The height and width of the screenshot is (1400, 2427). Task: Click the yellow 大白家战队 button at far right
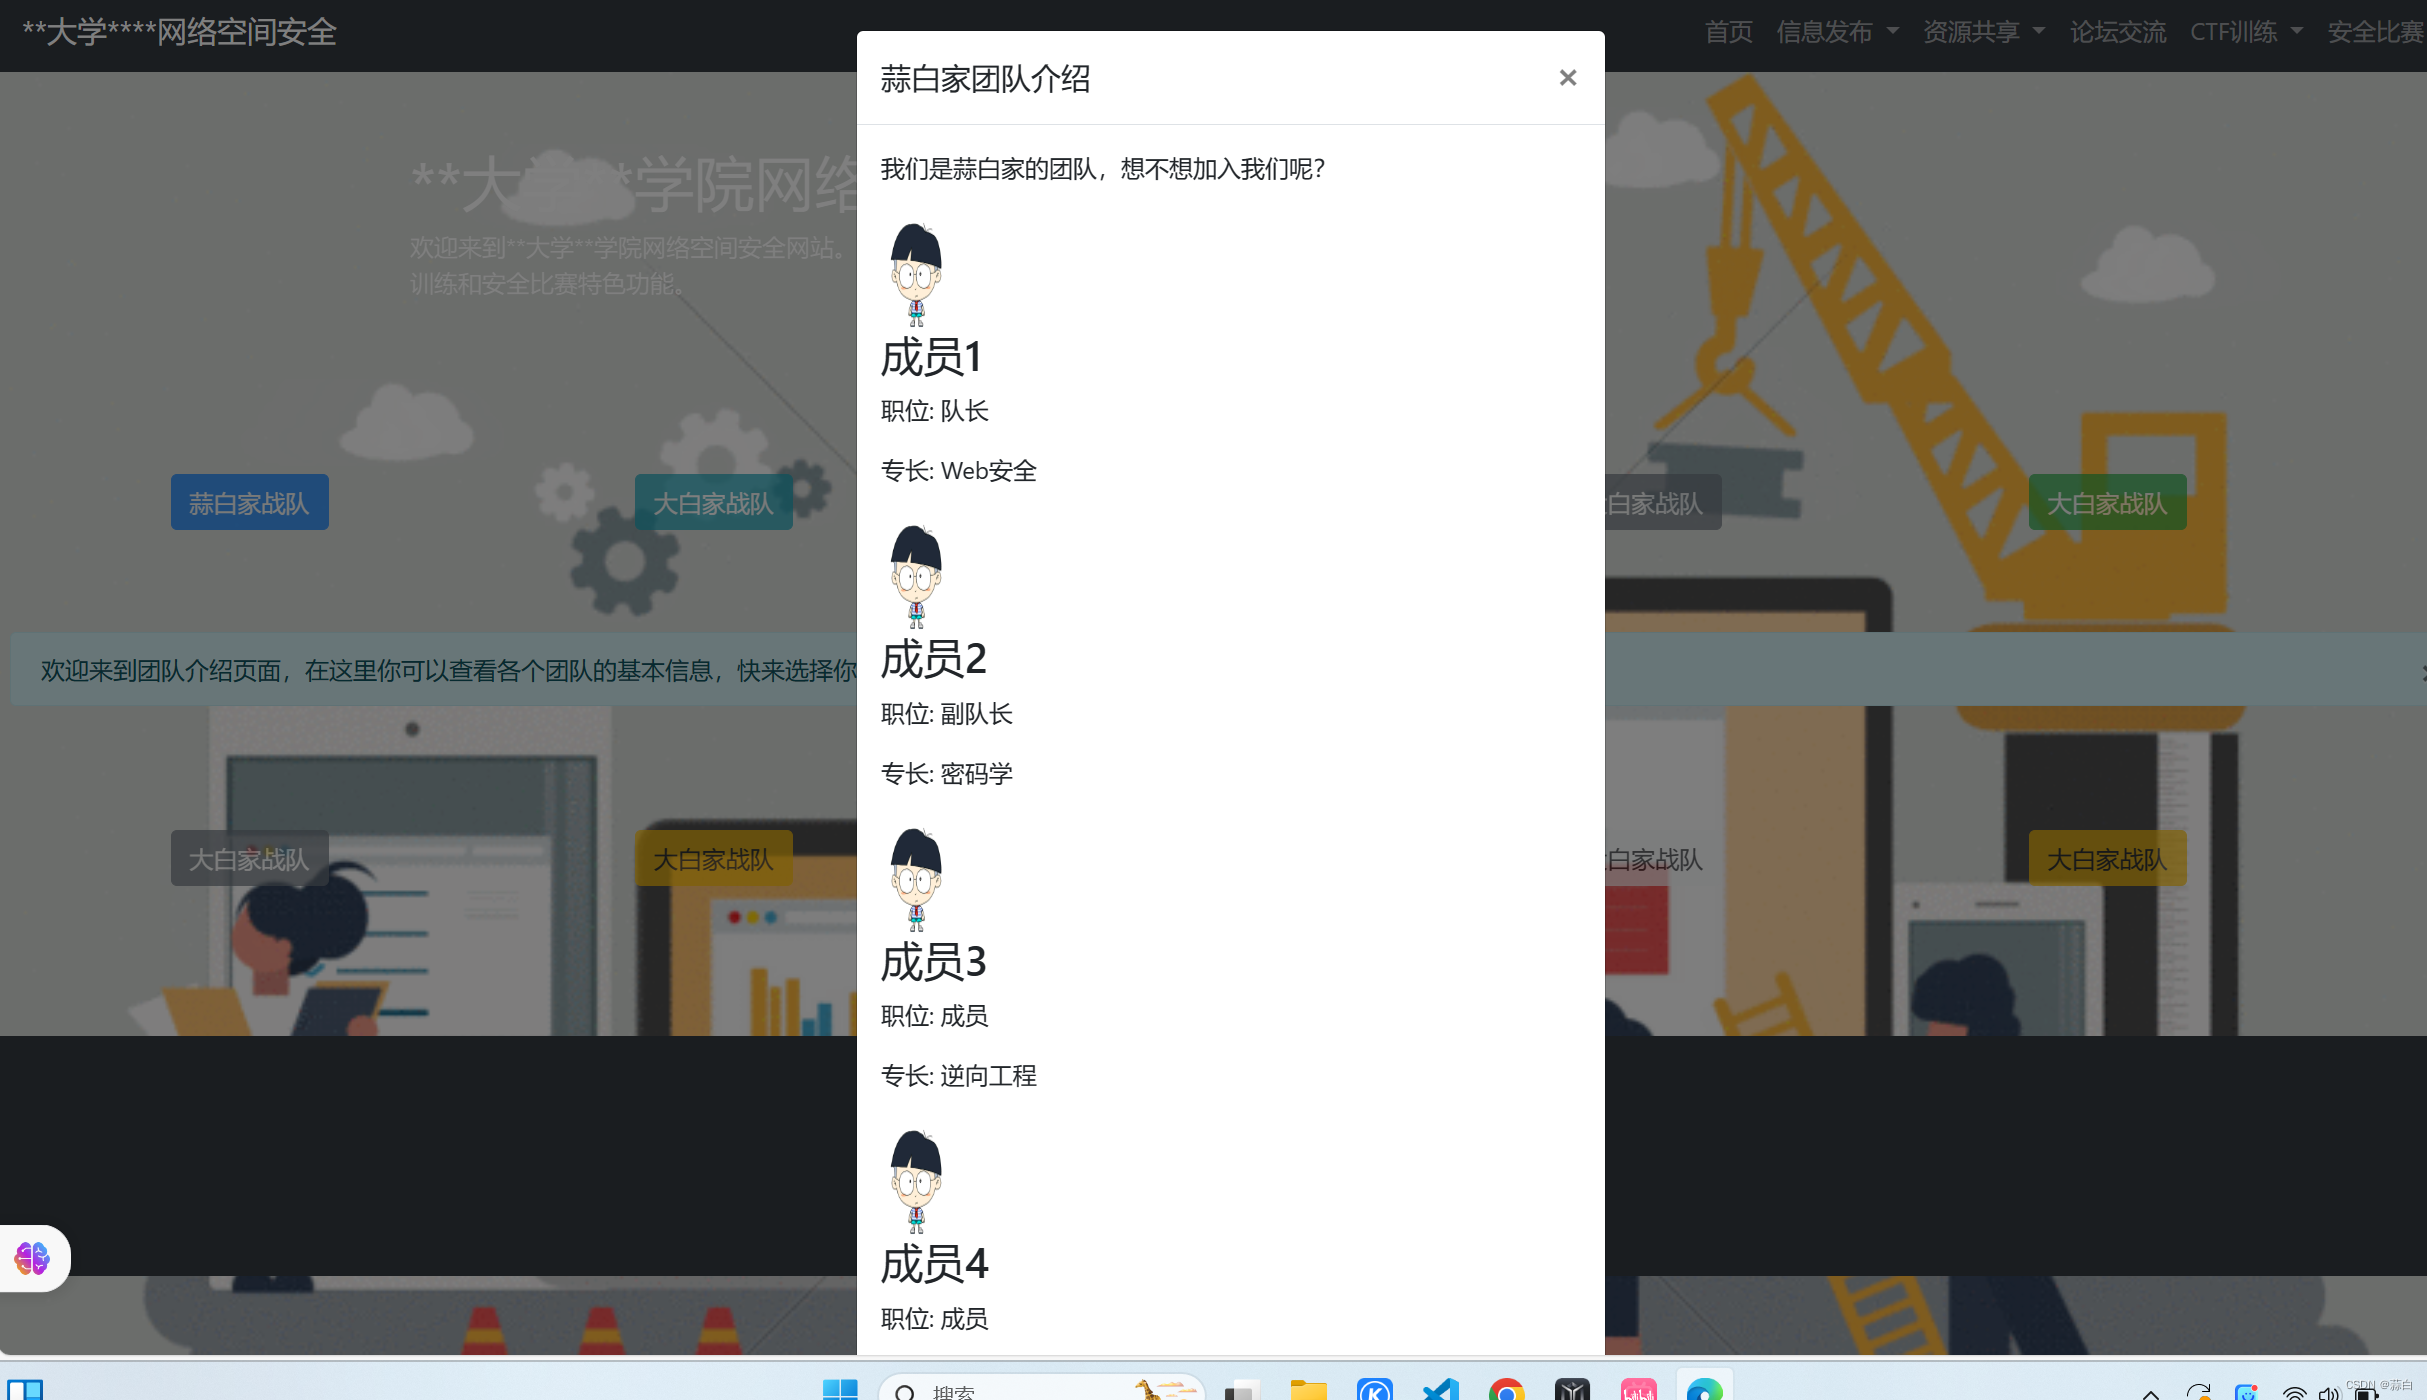pyautogui.click(x=2107, y=858)
